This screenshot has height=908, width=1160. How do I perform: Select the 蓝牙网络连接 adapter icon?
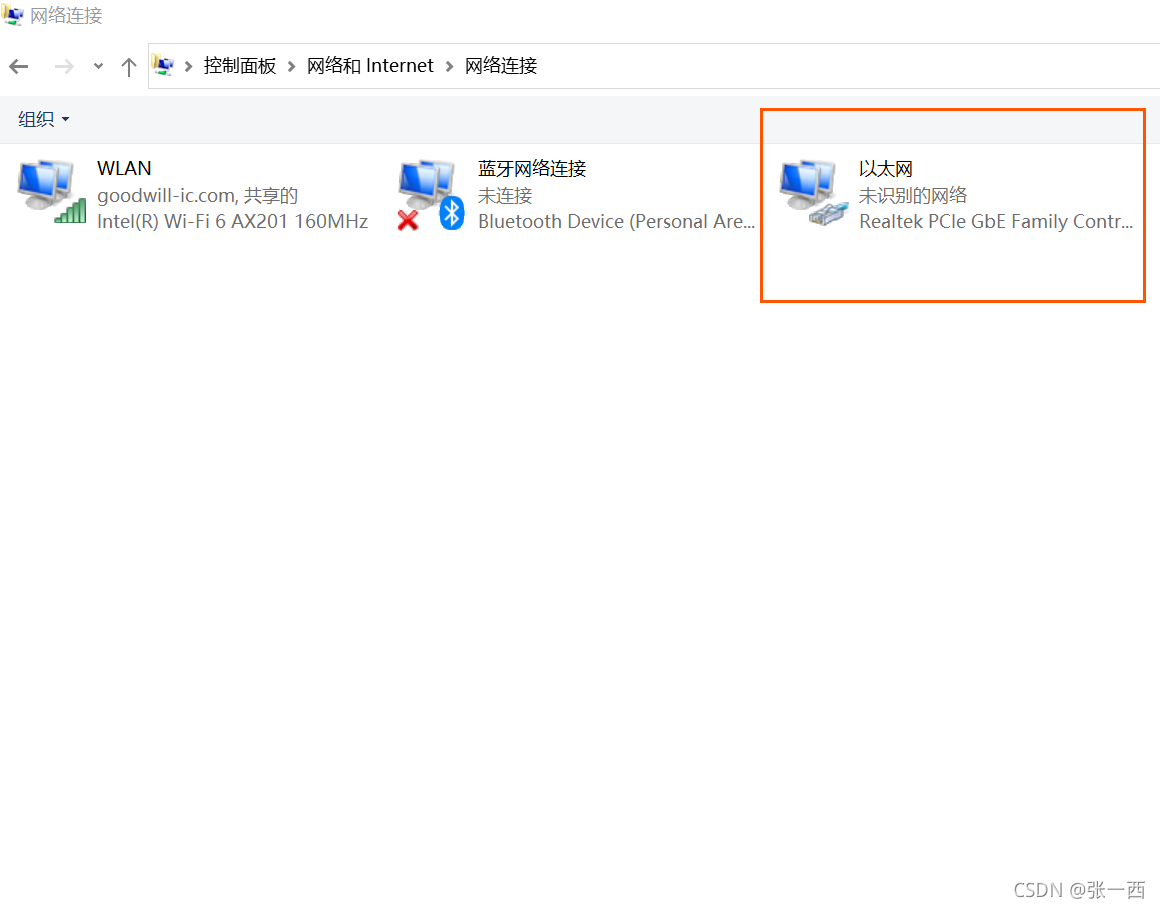tap(431, 194)
